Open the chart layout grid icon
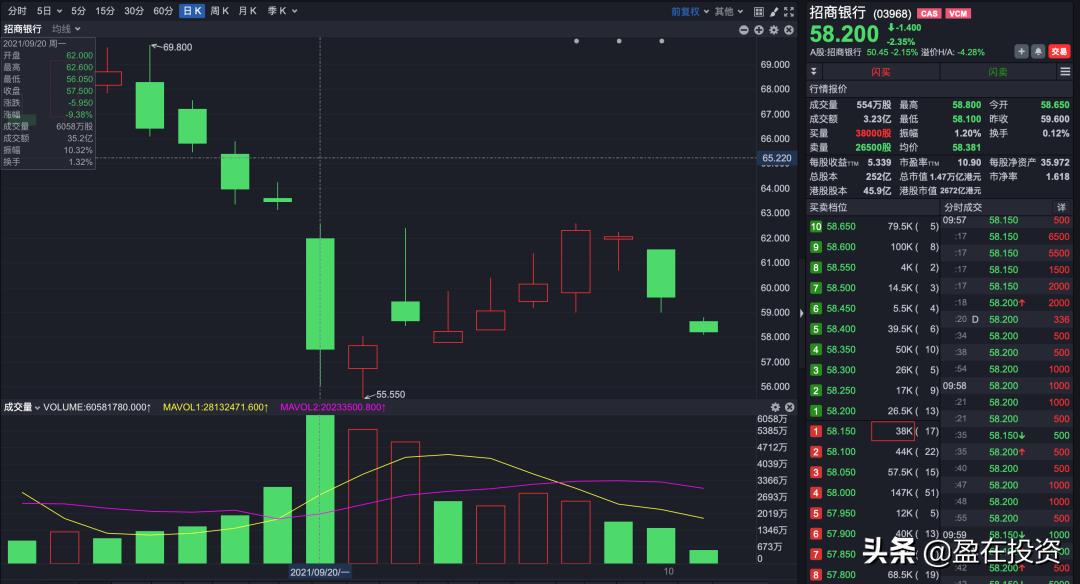This screenshot has width=1080, height=584. pos(758,12)
